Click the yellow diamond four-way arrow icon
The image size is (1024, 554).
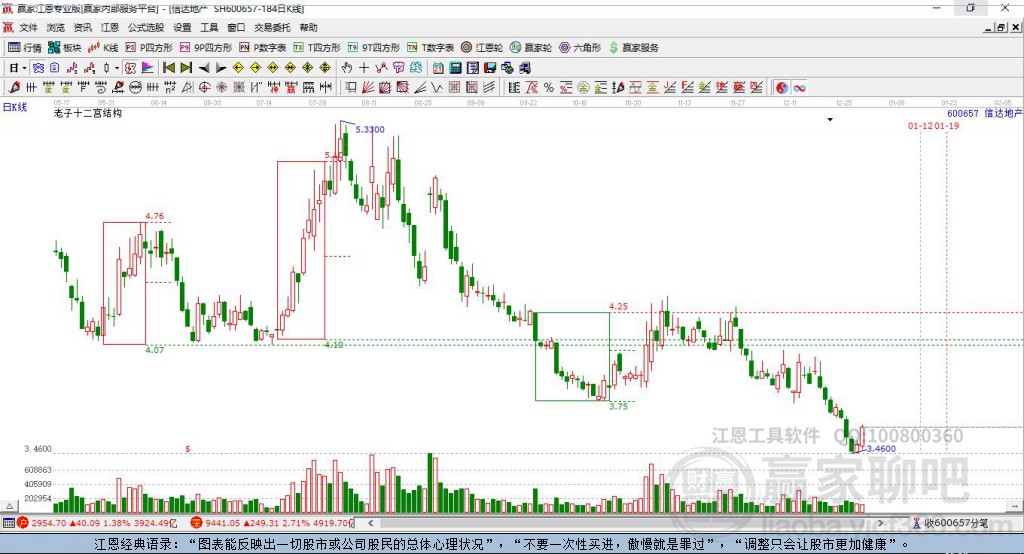click(308, 68)
